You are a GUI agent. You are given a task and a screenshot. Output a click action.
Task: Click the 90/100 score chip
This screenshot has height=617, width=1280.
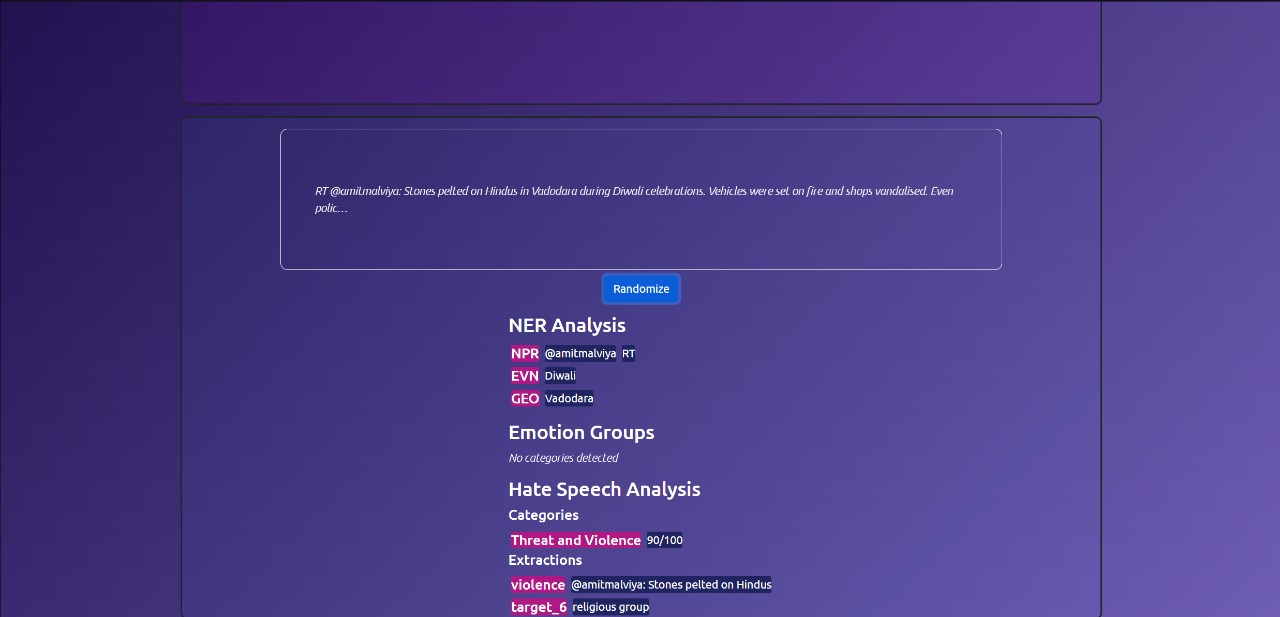pyautogui.click(x=664, y=540)
